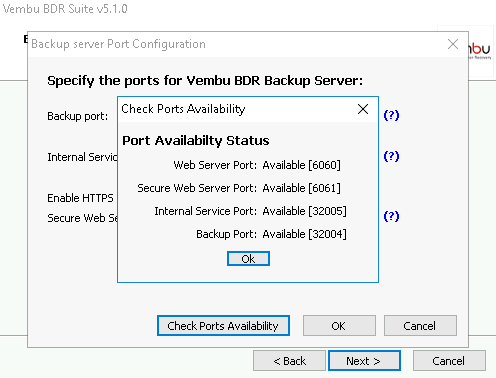Click the Check Ports Availability button

223,326
